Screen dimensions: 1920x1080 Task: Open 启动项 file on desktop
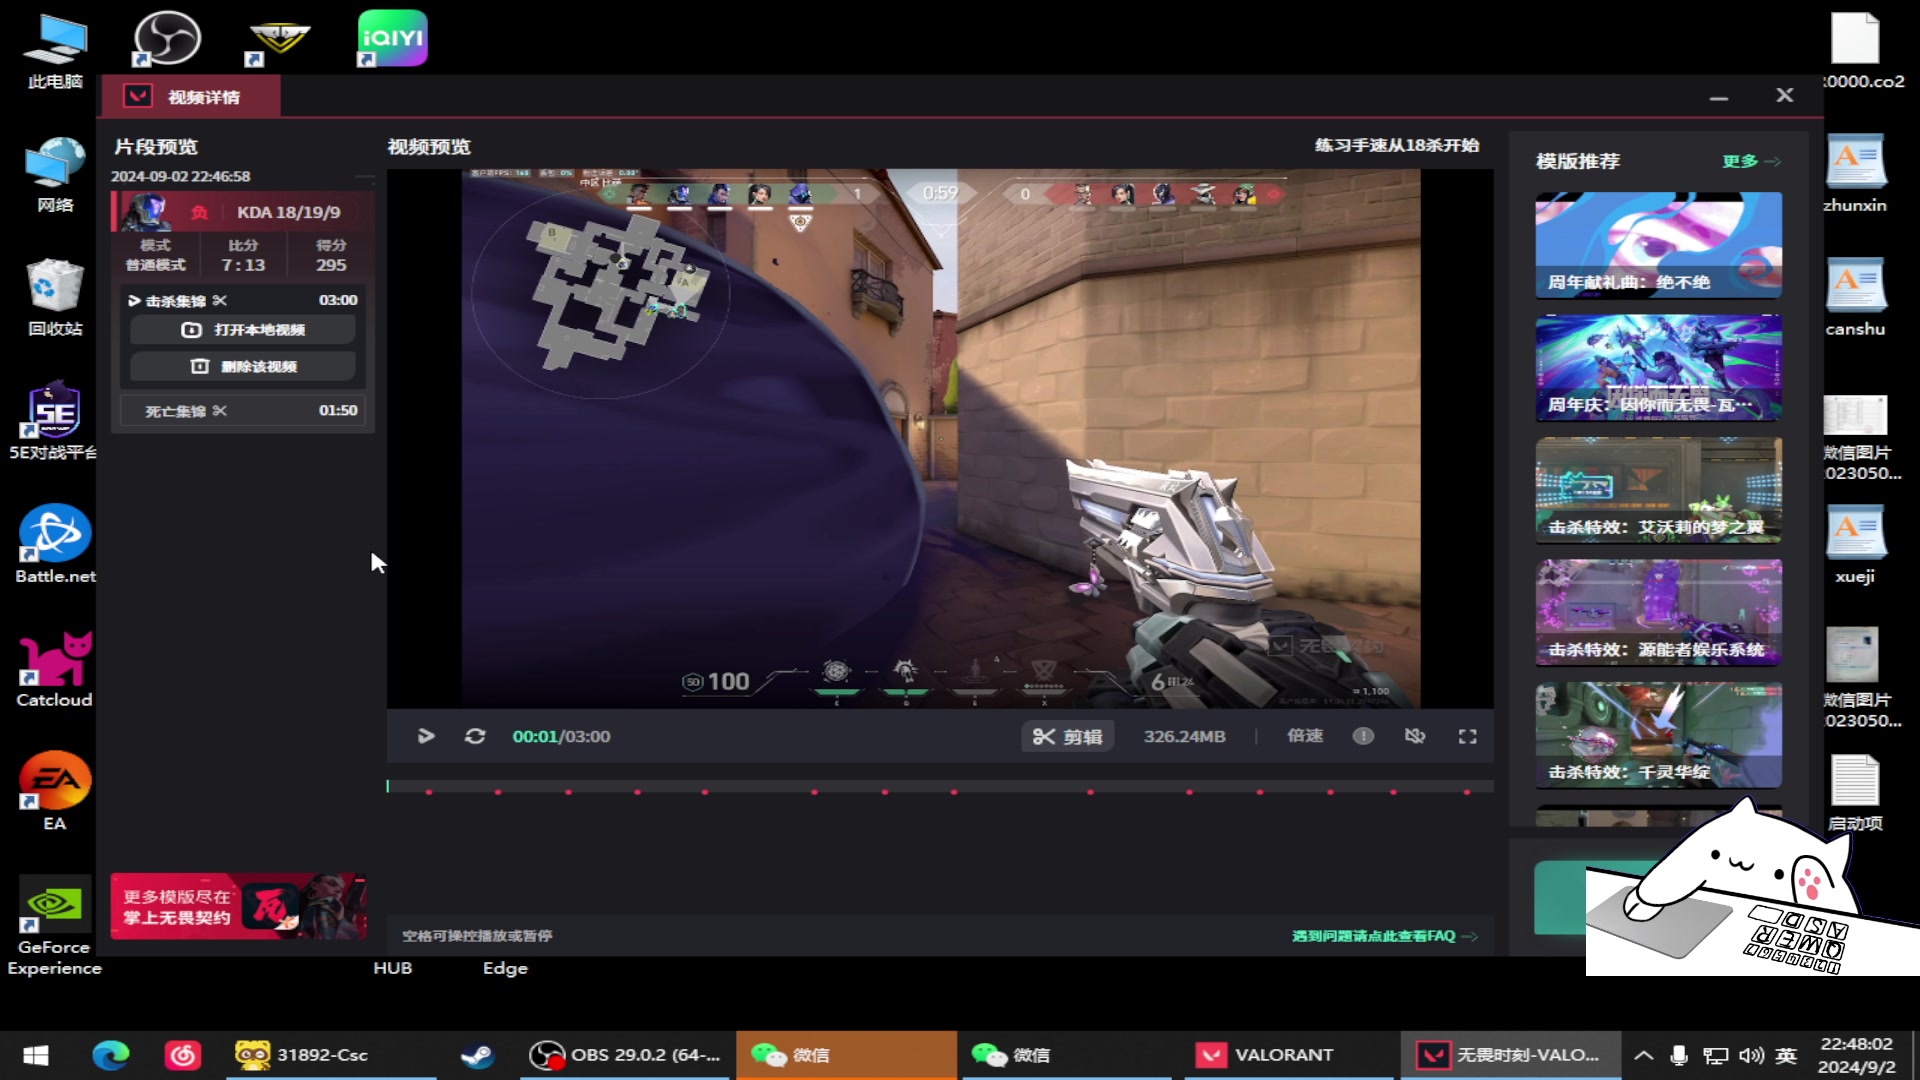1855,792
